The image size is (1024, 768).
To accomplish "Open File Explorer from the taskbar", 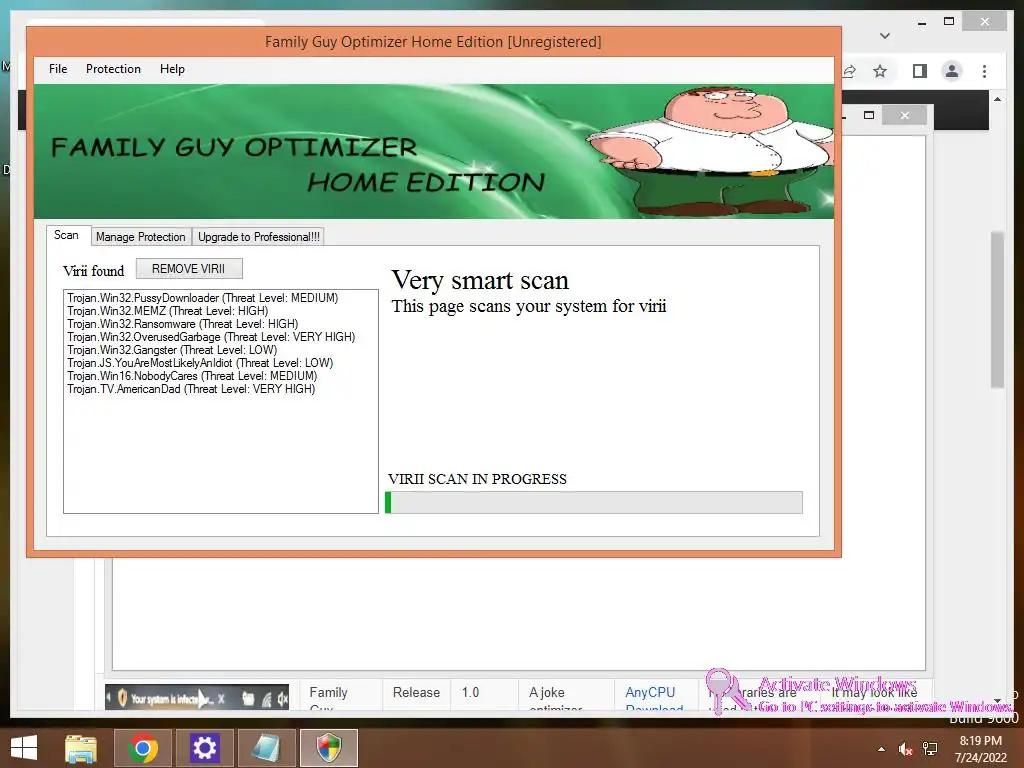I will (x=81, y=748).
